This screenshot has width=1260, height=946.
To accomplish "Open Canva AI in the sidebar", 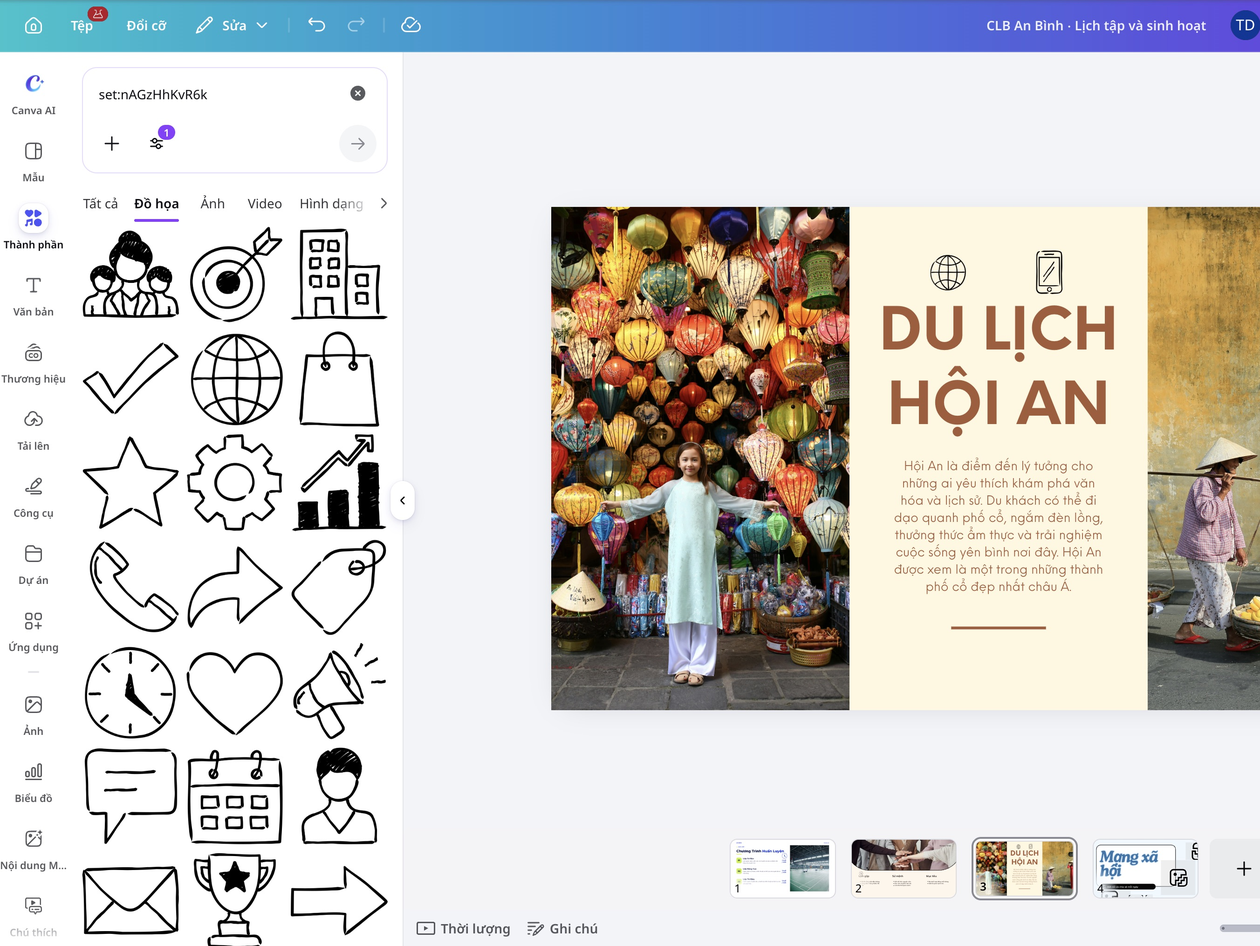I will [x=33, y=93].
